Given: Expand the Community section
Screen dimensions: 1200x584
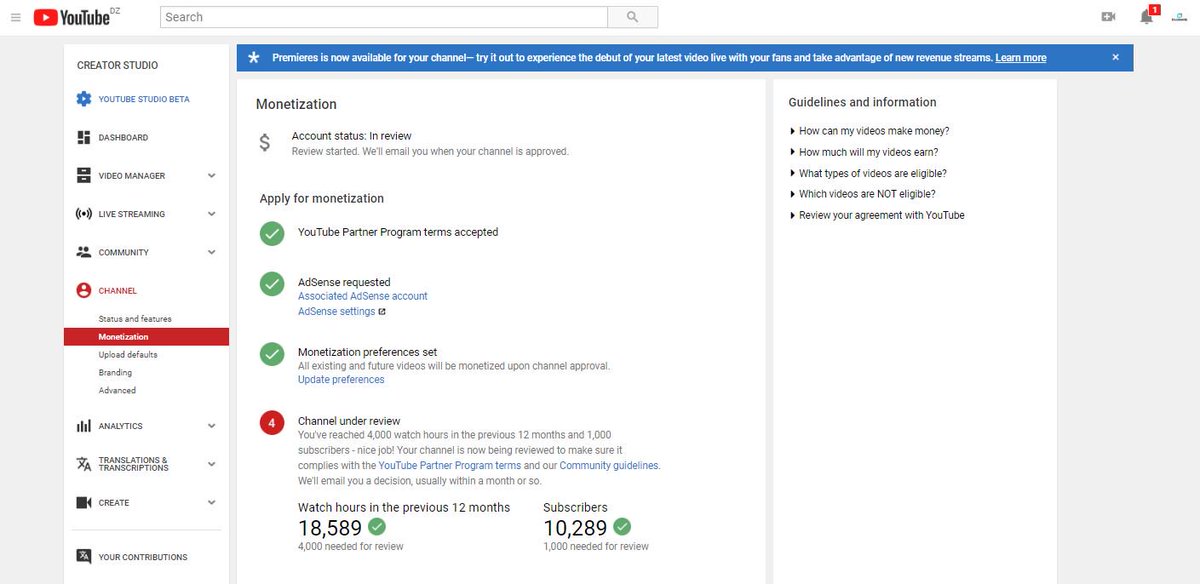Looking at the screenshot, I should coord(211,252).
